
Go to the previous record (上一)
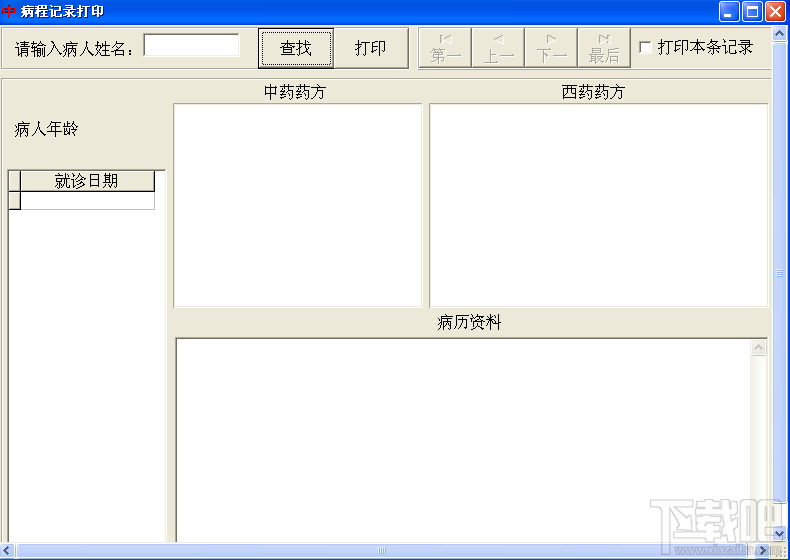[x=498, y=48]
